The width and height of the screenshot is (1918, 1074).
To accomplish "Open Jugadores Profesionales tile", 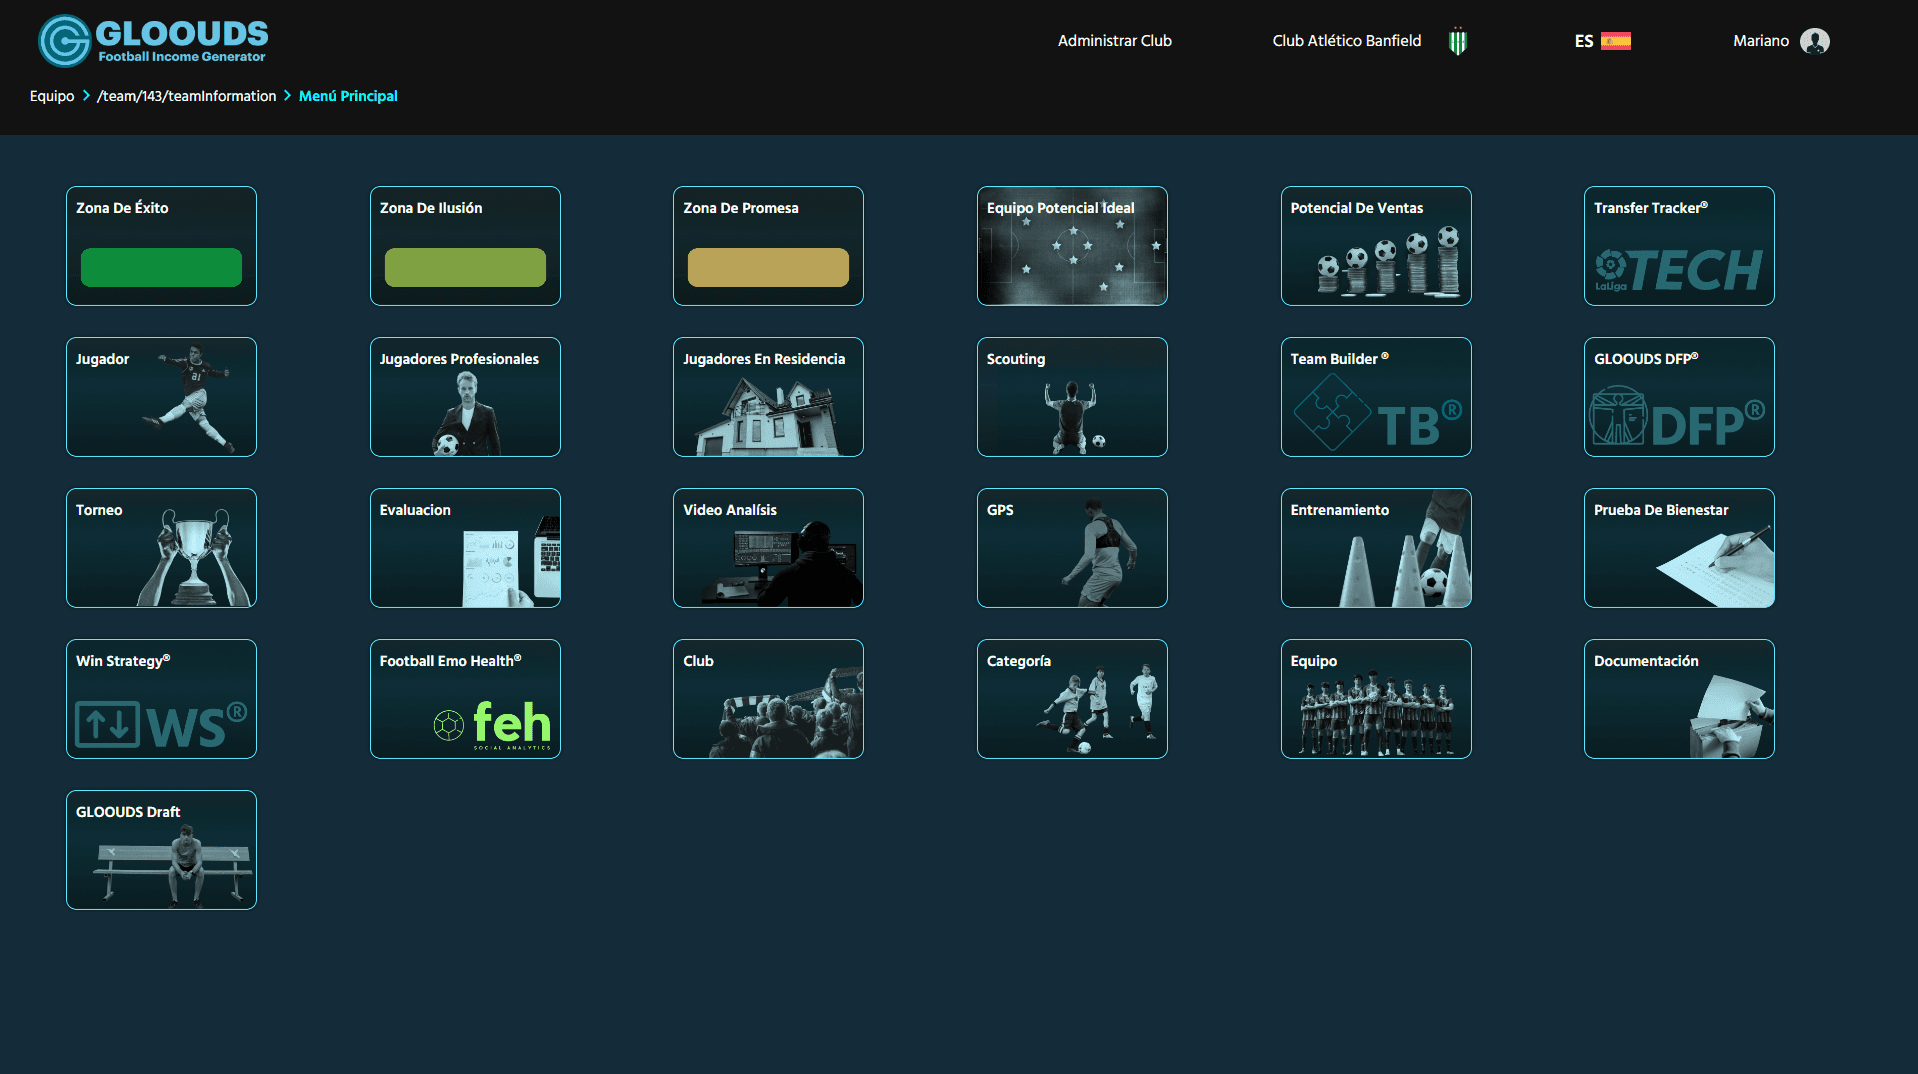I will pyautogui.click(x=465, y=397).
